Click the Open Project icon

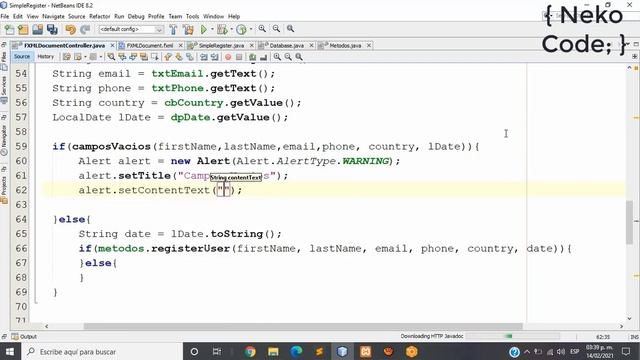point(38,29)
